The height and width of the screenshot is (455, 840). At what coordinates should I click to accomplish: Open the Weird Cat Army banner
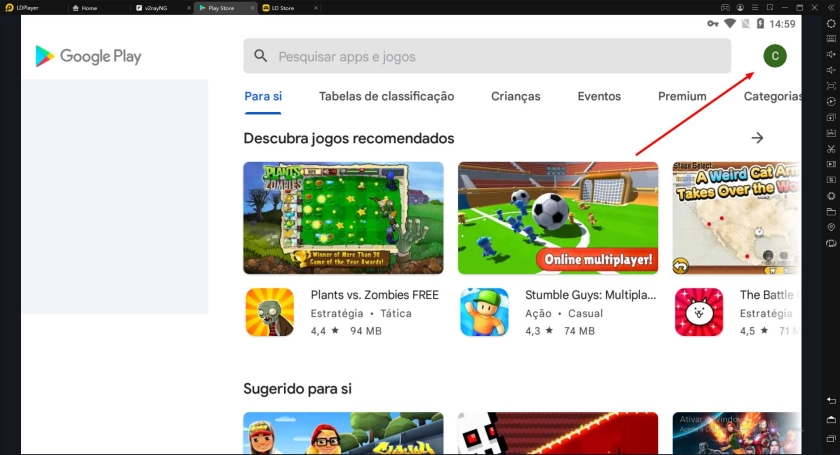point(737,218)
